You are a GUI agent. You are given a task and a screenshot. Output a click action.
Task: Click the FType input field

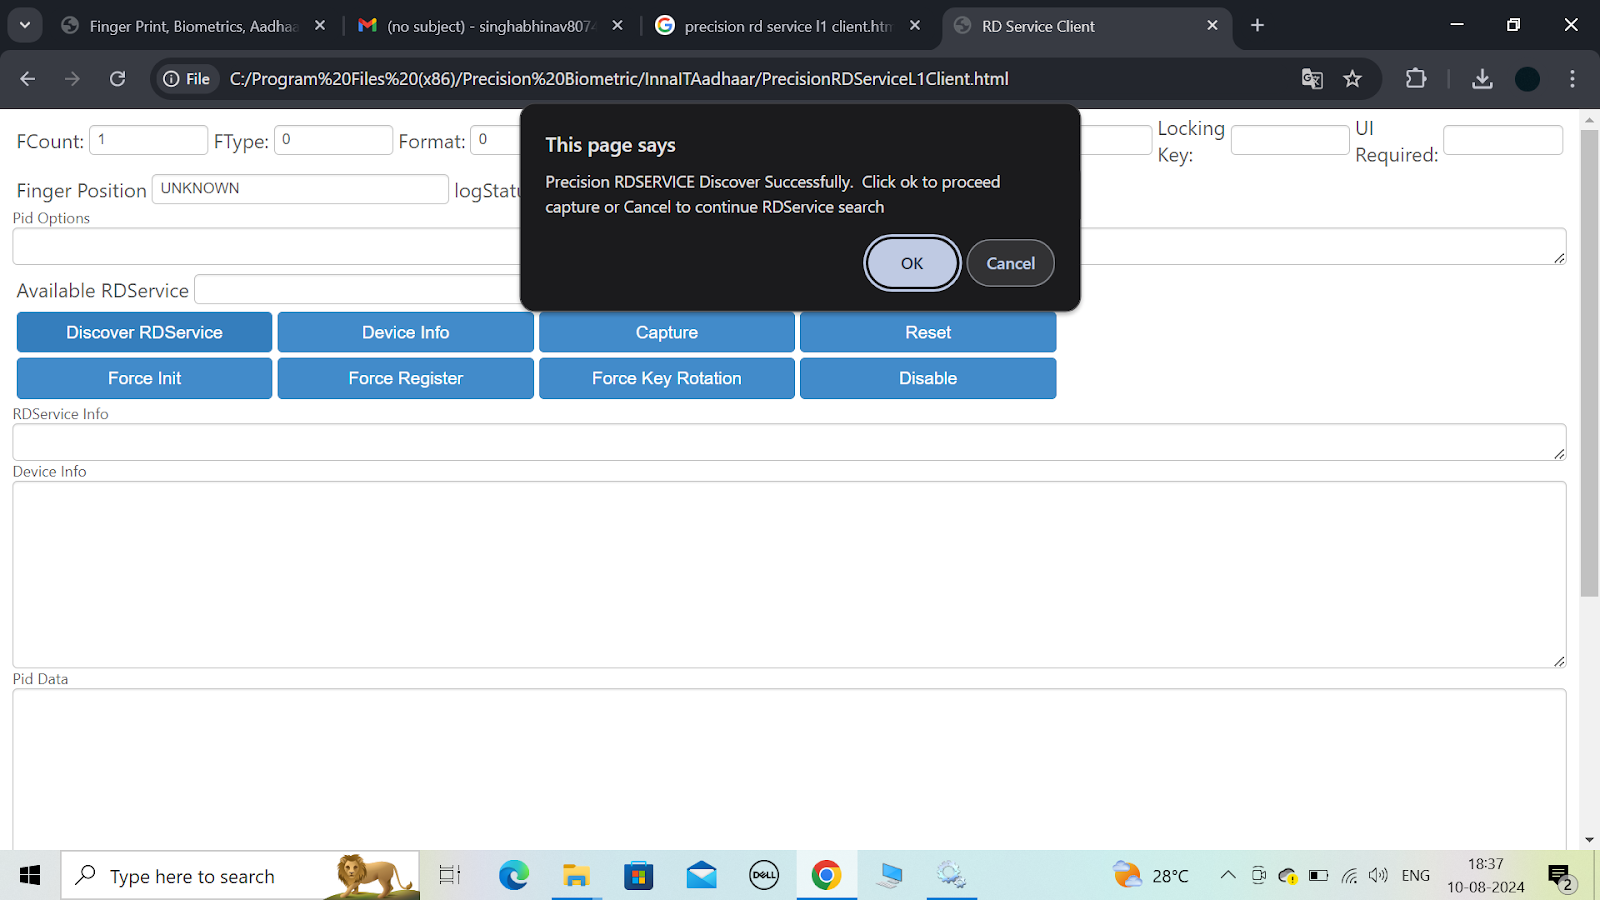coord(333,140)
